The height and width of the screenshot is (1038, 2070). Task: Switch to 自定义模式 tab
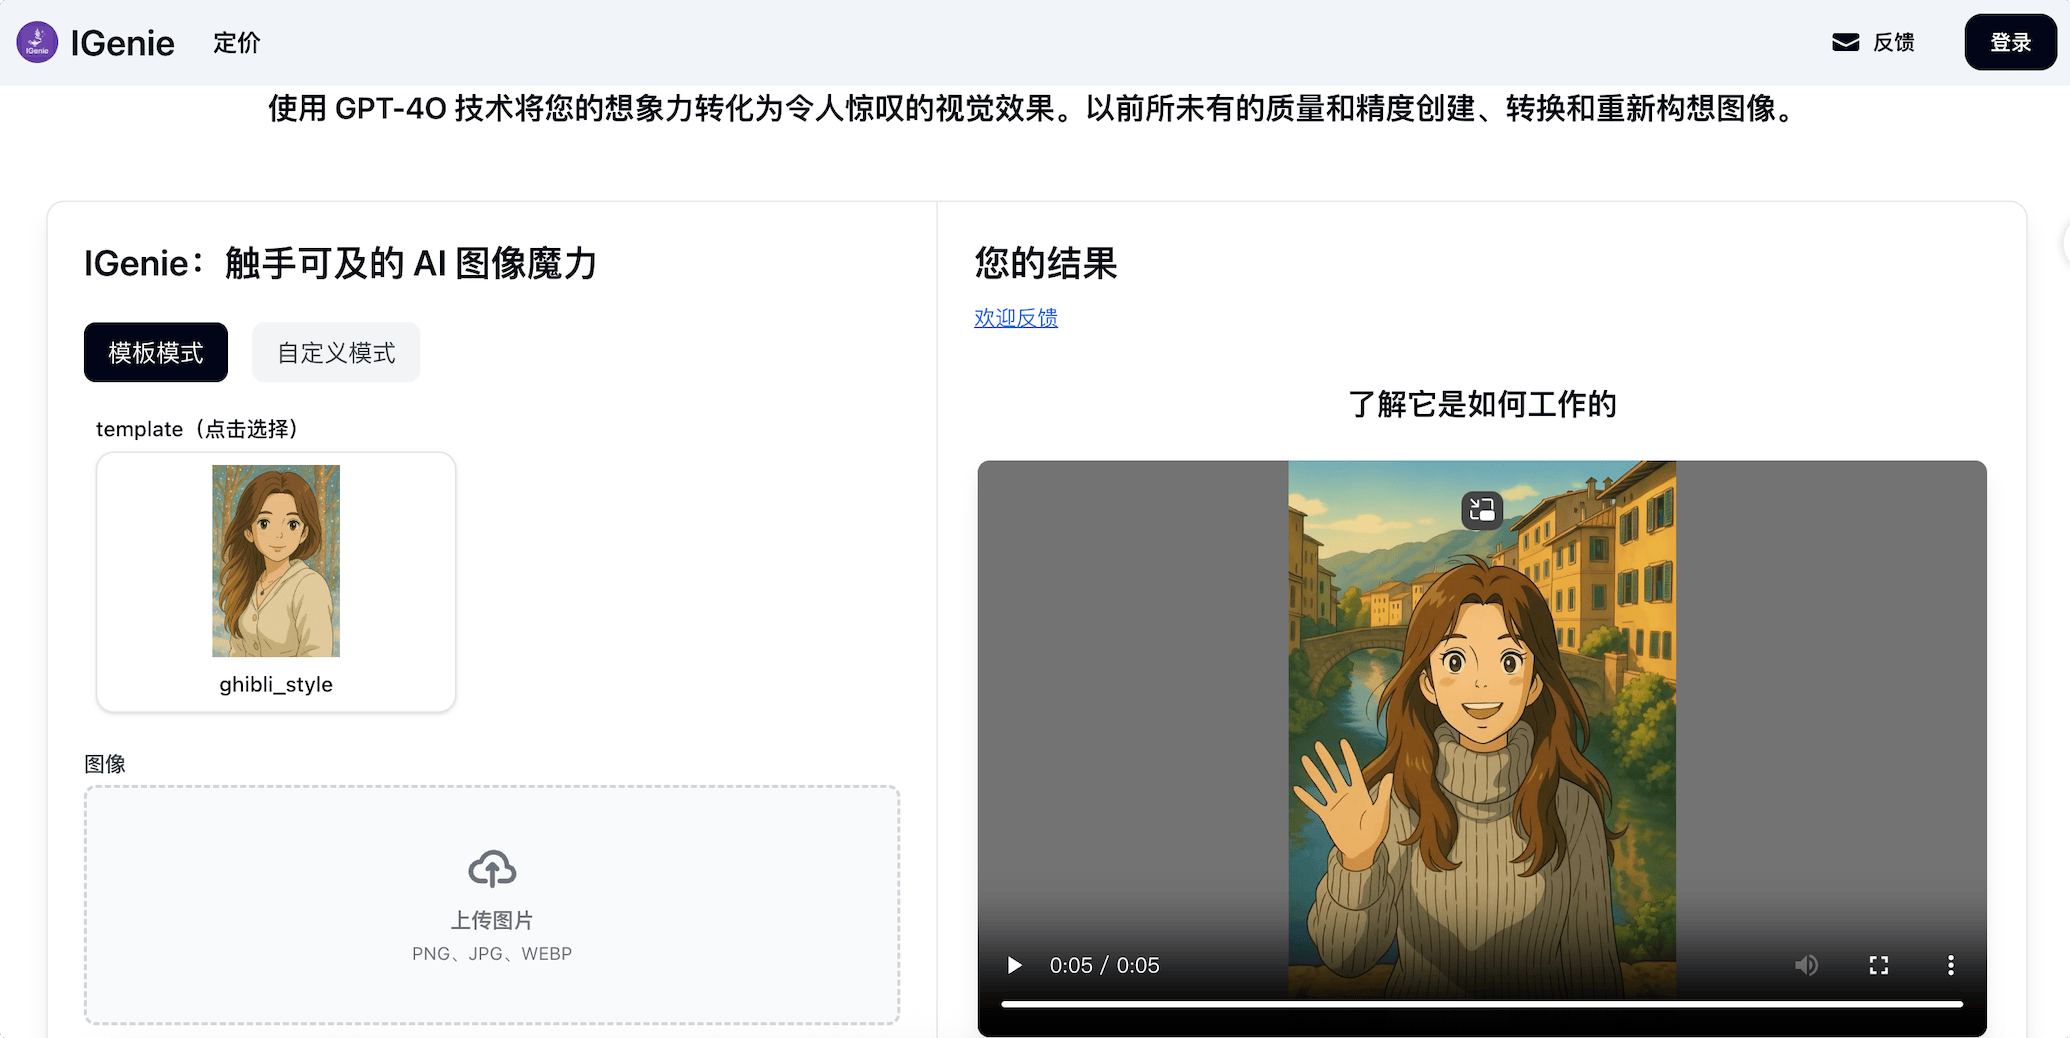[x=336, y=352]
